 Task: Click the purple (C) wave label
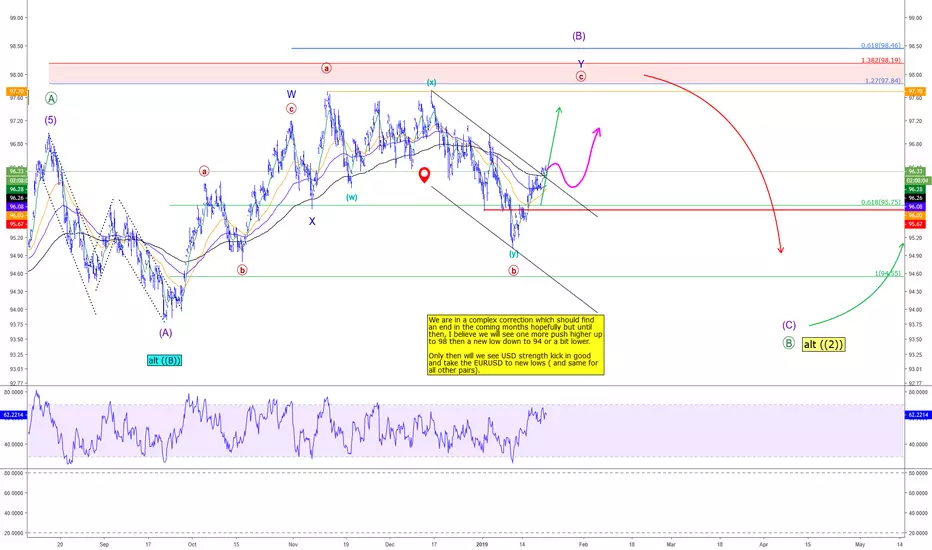(x=789, y=325)
